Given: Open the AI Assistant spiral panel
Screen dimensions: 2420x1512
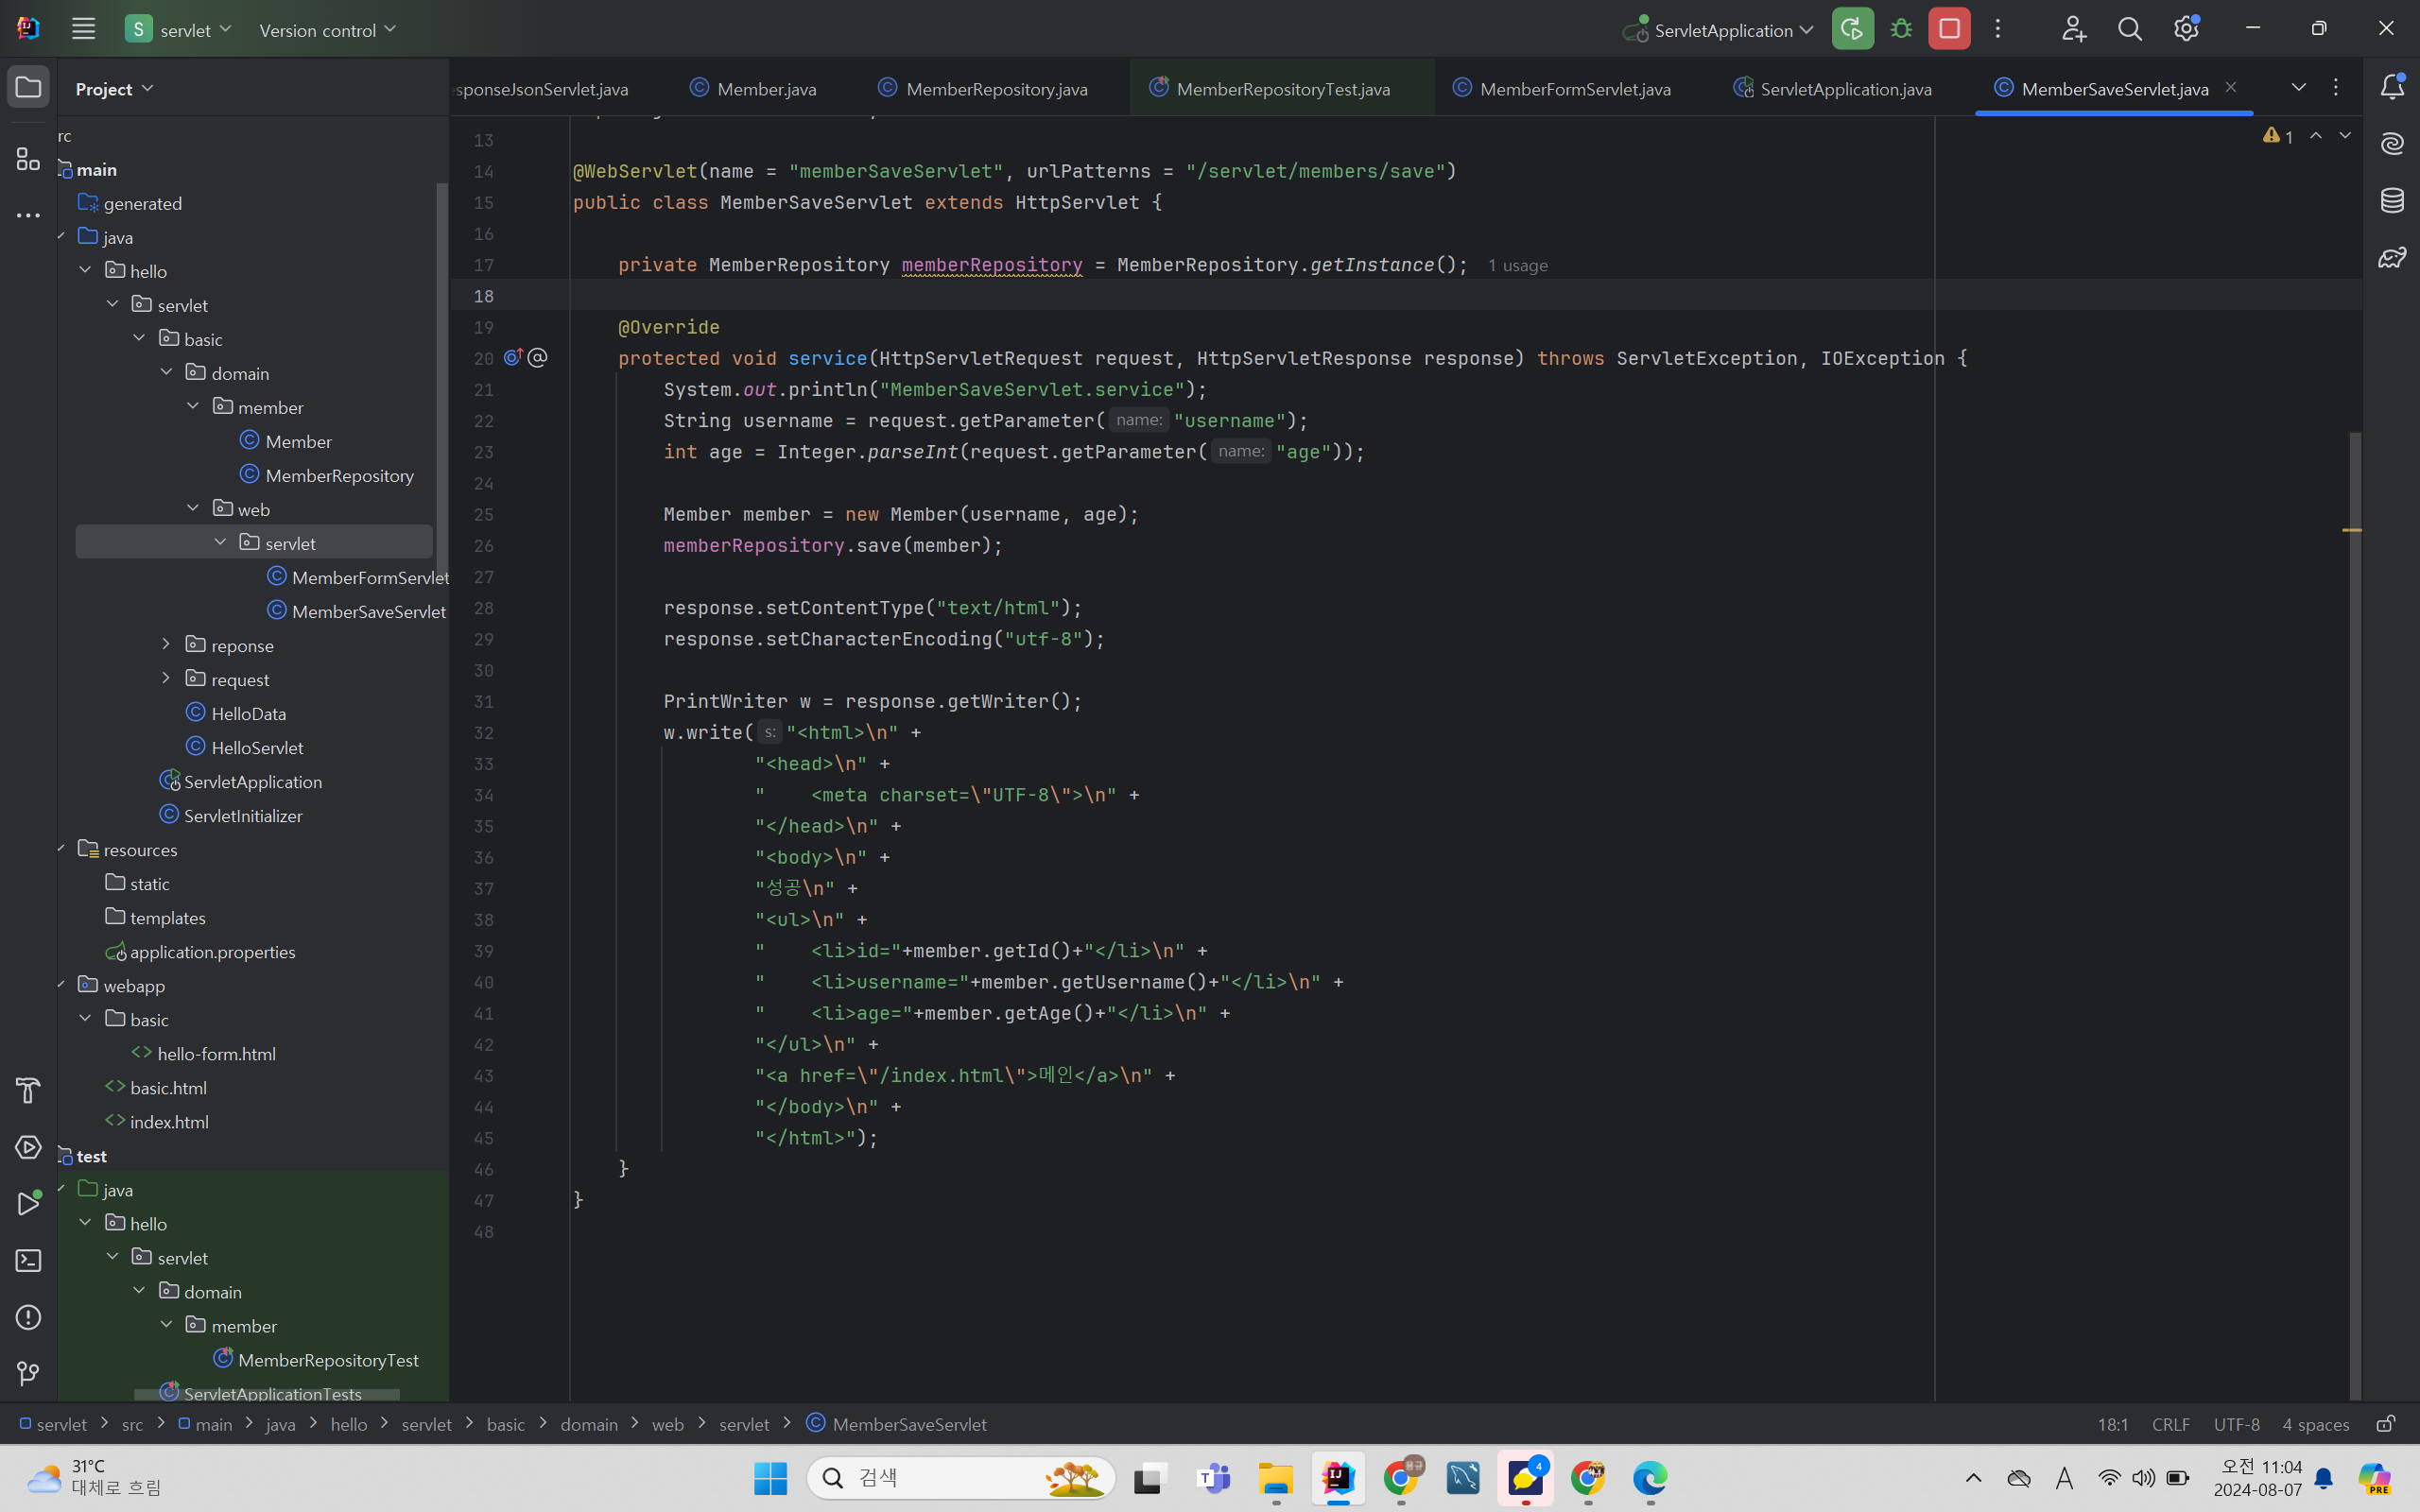Looking at the screenshot, I should 2392,144.
